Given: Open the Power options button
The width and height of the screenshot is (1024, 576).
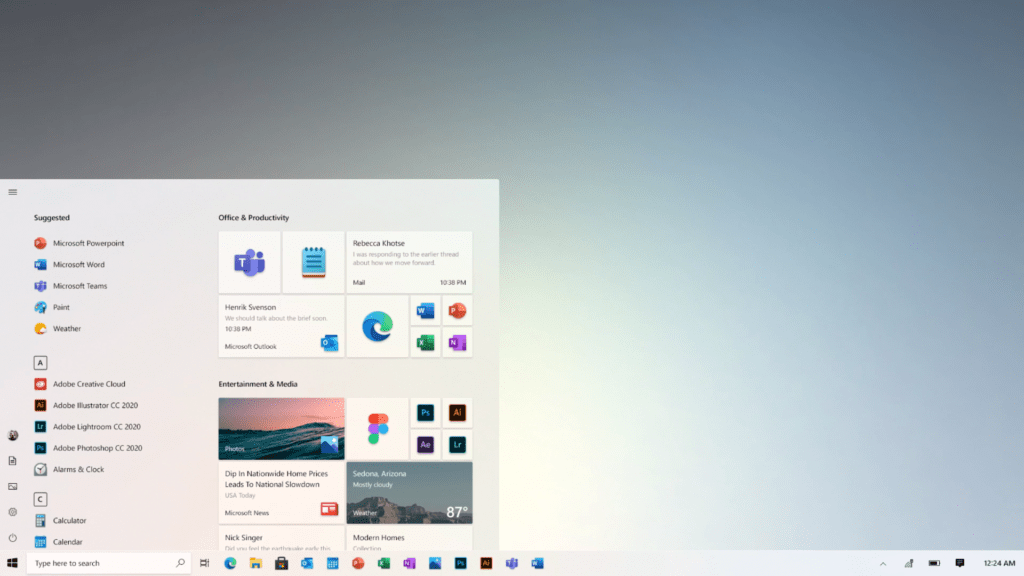Looking at the screenshot, I should (12, 538).
